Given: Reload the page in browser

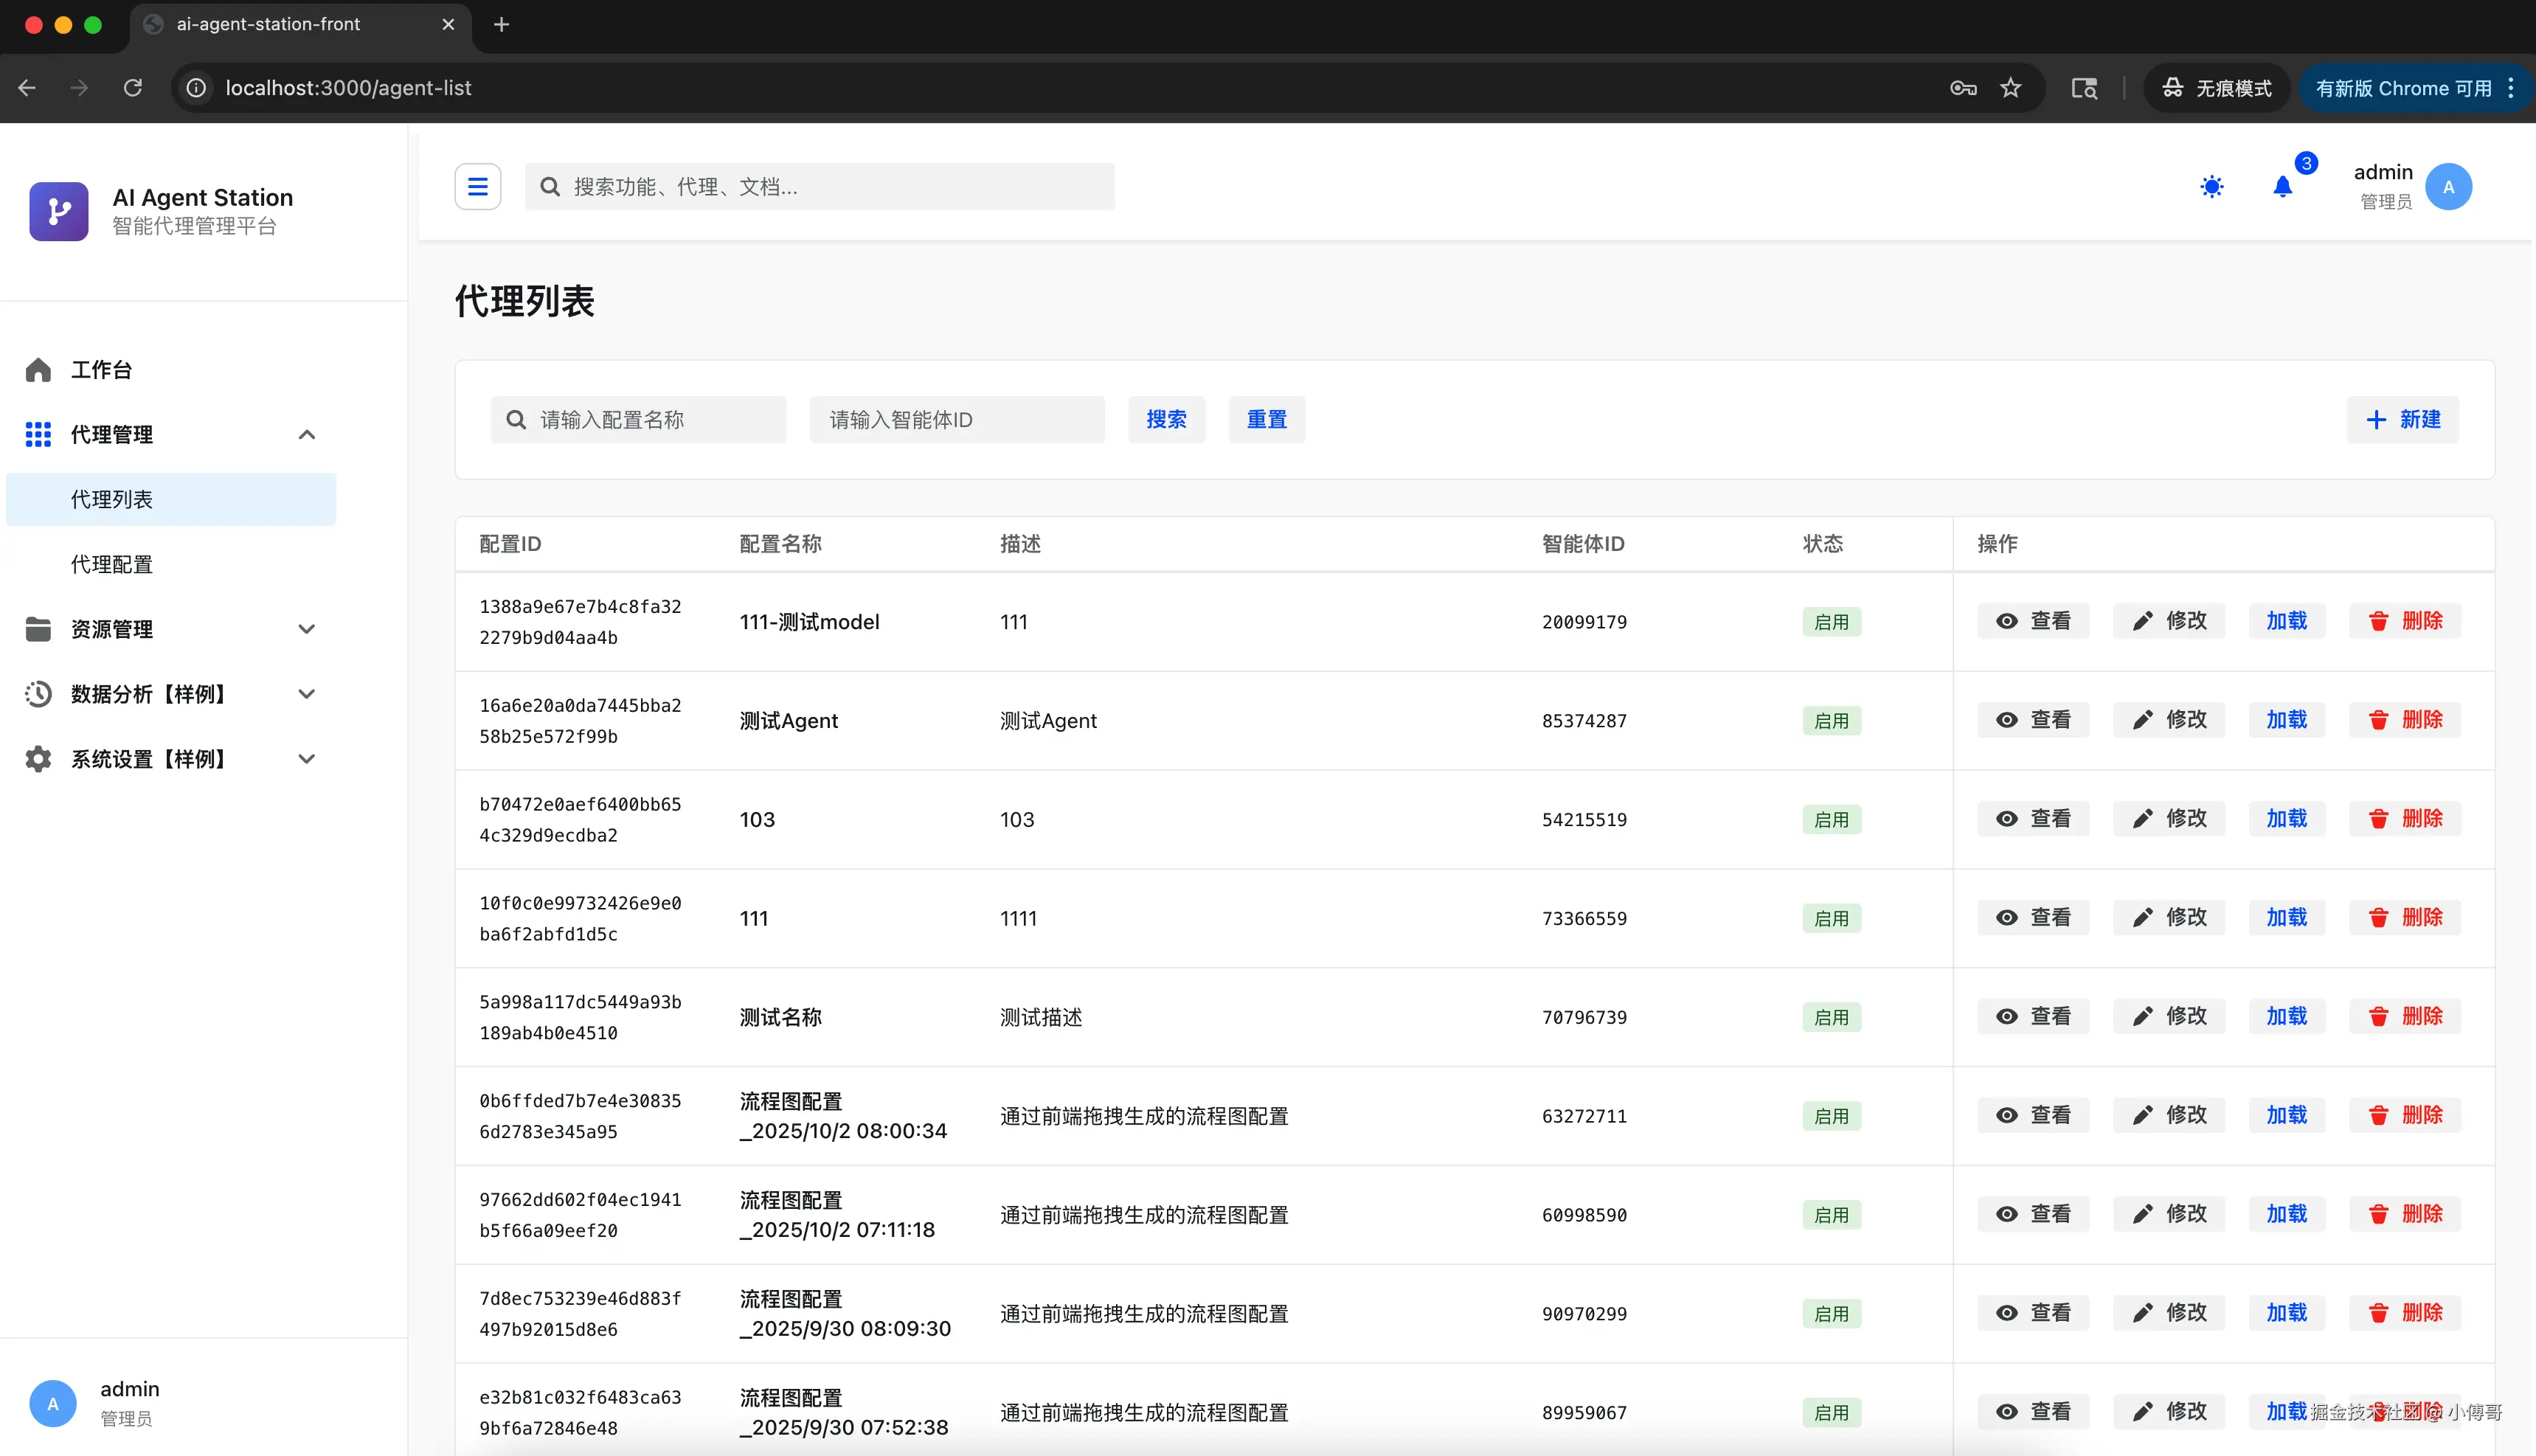Looking at the screenshot, I should 133,88.
